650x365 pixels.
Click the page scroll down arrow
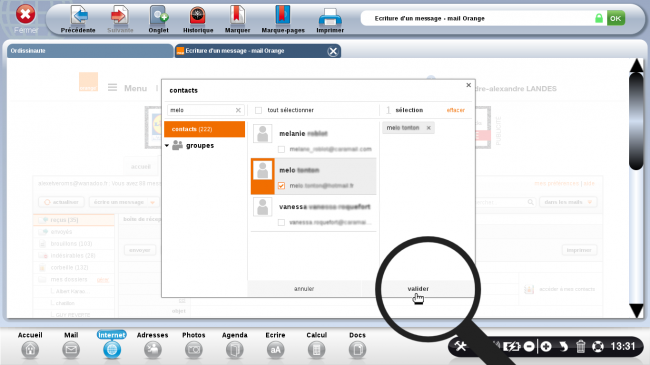[x=636, y=311]
